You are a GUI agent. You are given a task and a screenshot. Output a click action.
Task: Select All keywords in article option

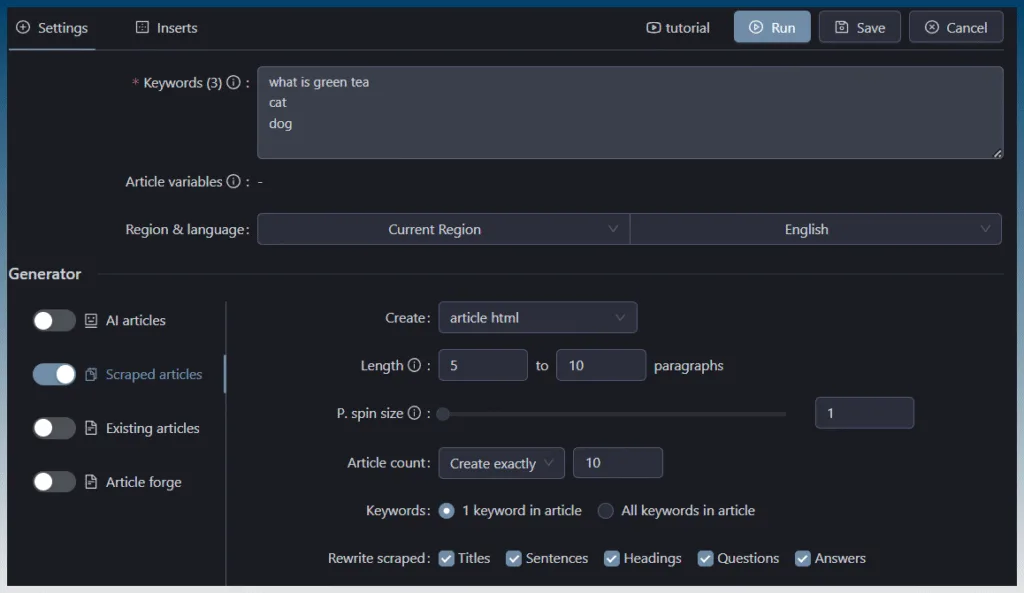coord(605,511)
